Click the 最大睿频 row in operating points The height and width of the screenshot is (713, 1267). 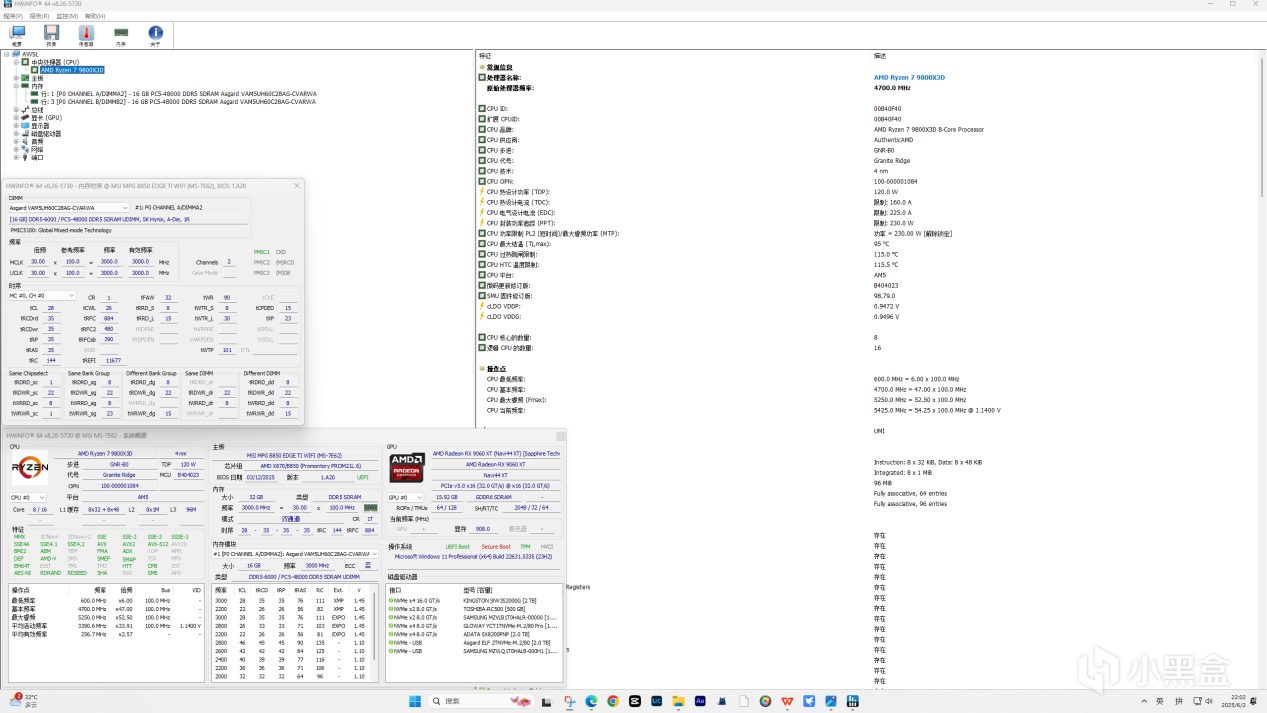pyautogui.click(x=106, y=617)
